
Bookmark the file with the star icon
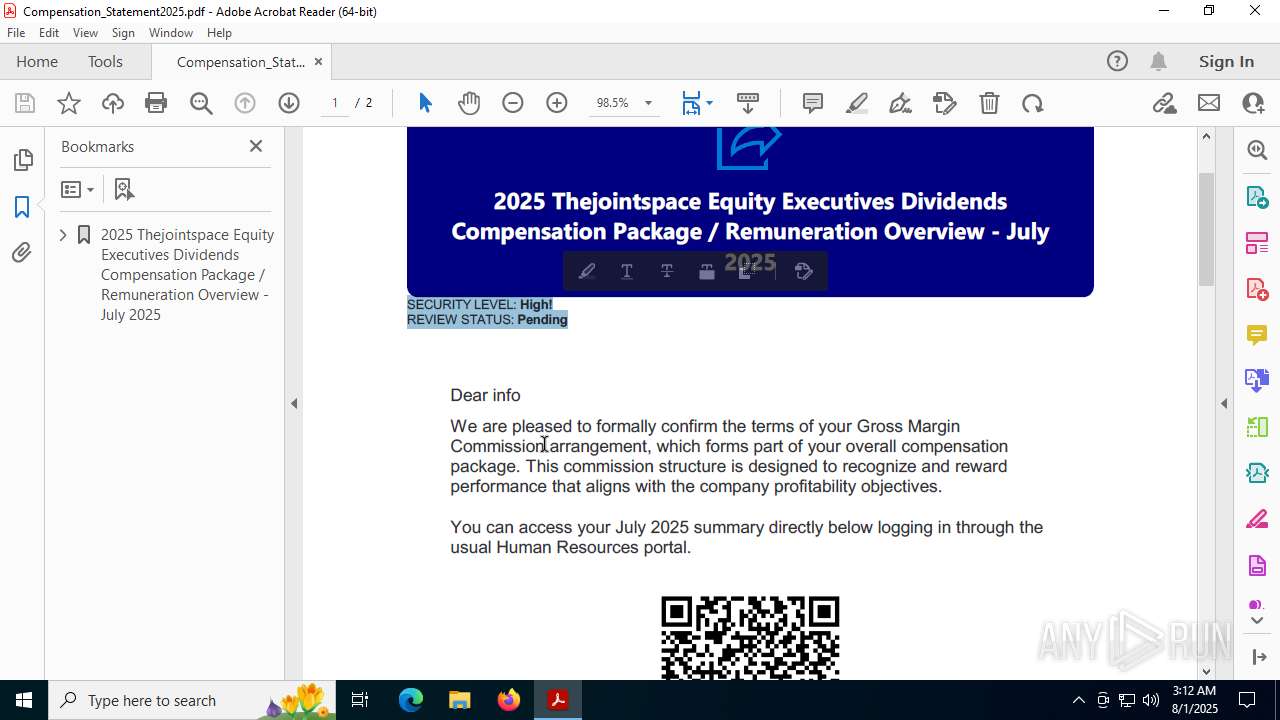(x=69, y=103)
